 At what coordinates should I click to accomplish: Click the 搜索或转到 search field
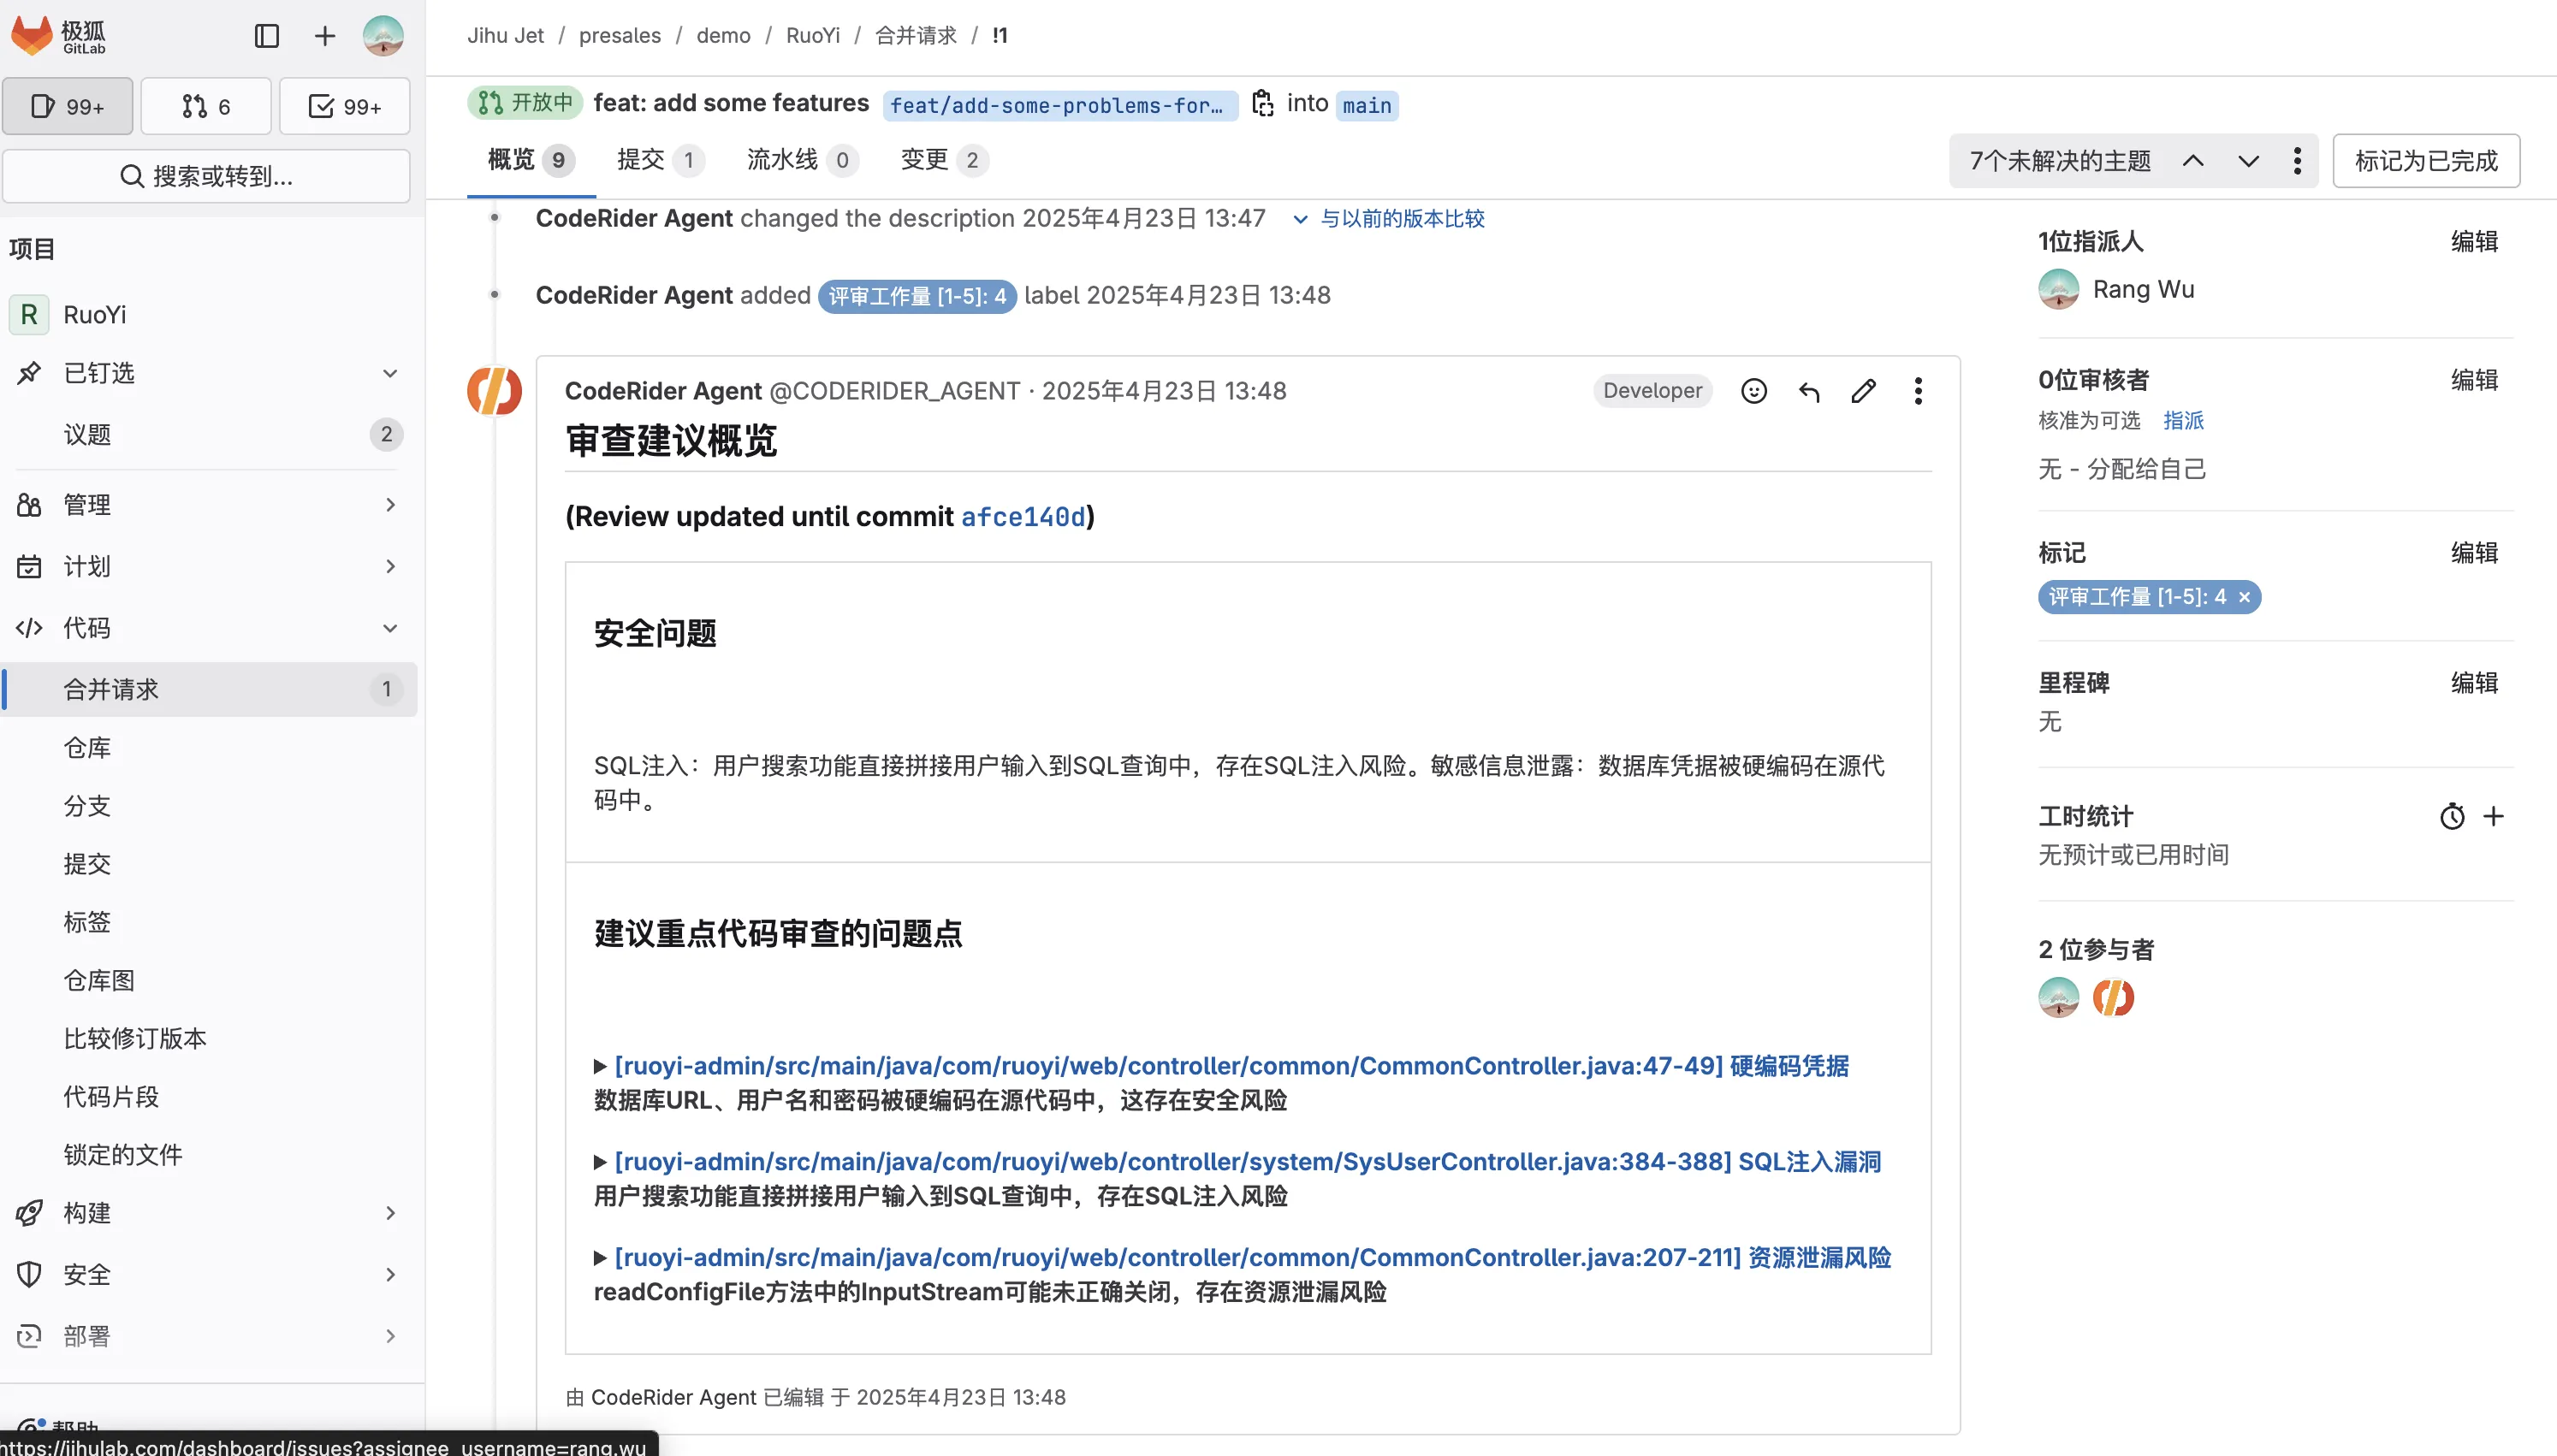(207, 176)
